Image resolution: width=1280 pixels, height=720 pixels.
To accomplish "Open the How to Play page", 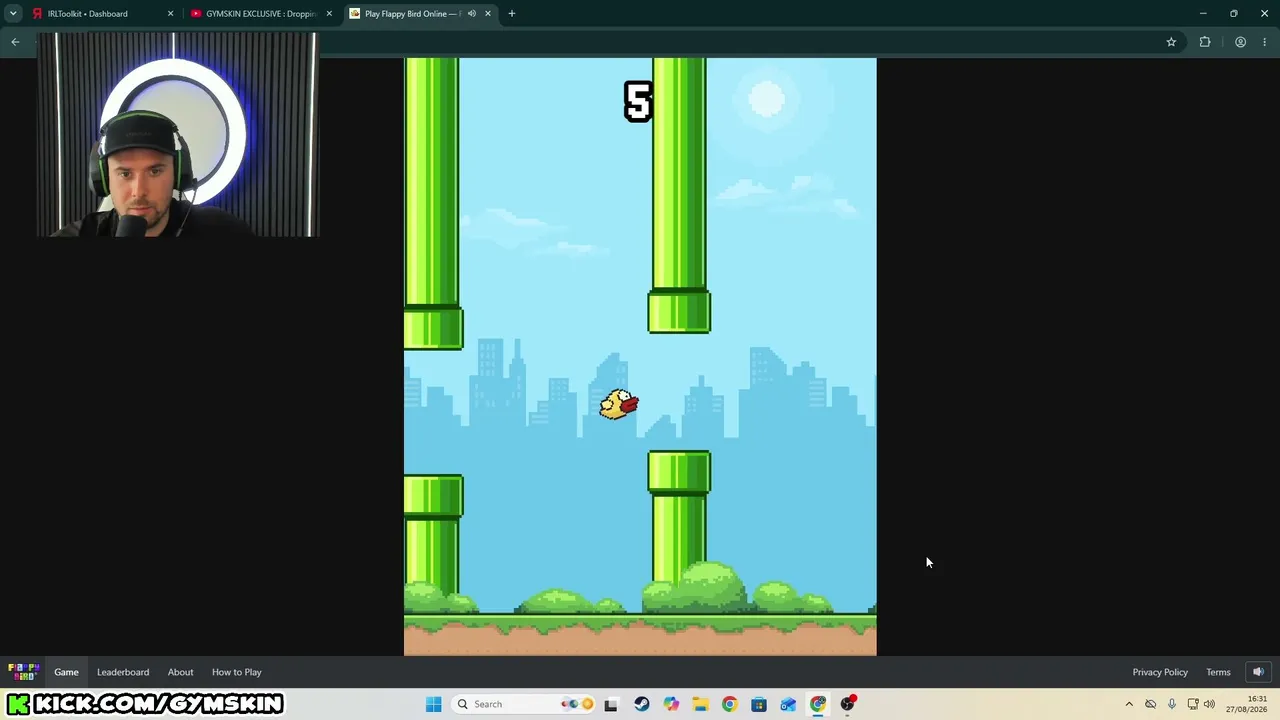I will click(237, 672).
